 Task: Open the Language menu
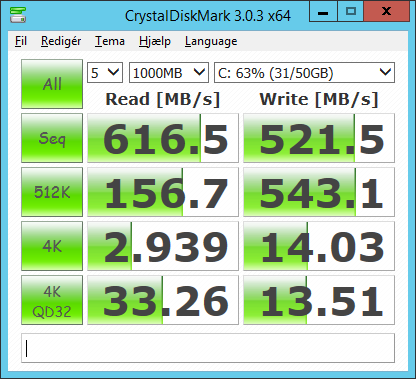pos(211,41)
